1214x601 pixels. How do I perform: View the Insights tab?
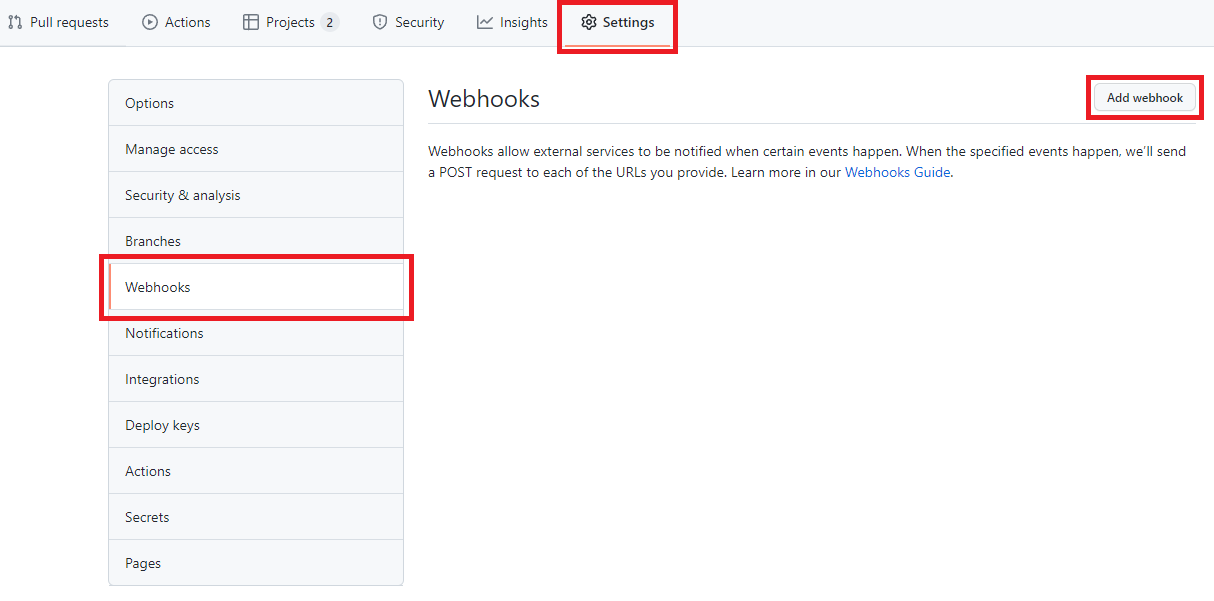[512, 22]
